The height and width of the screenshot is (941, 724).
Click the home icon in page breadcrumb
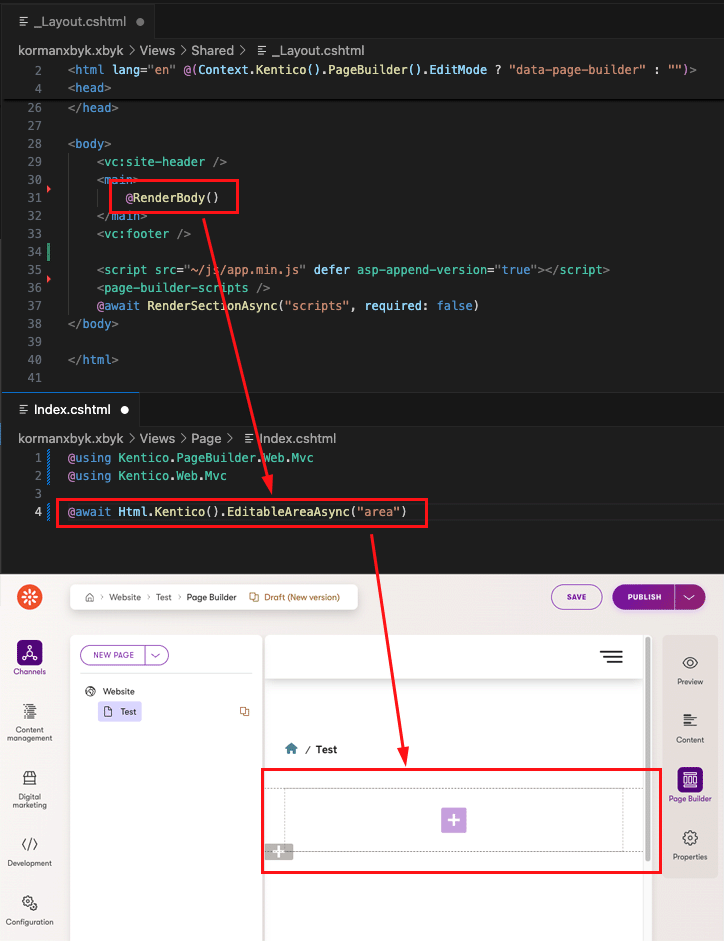tap(291, 749)
